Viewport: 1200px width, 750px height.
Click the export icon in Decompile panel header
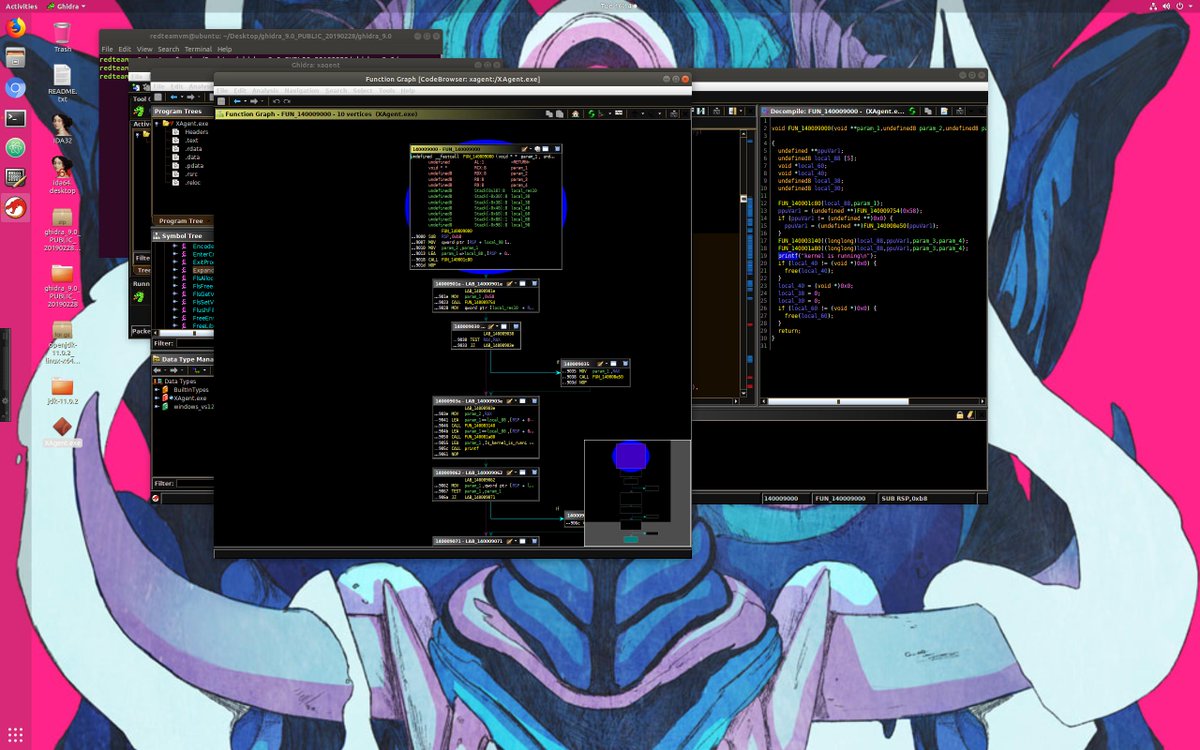click(944, 111)
